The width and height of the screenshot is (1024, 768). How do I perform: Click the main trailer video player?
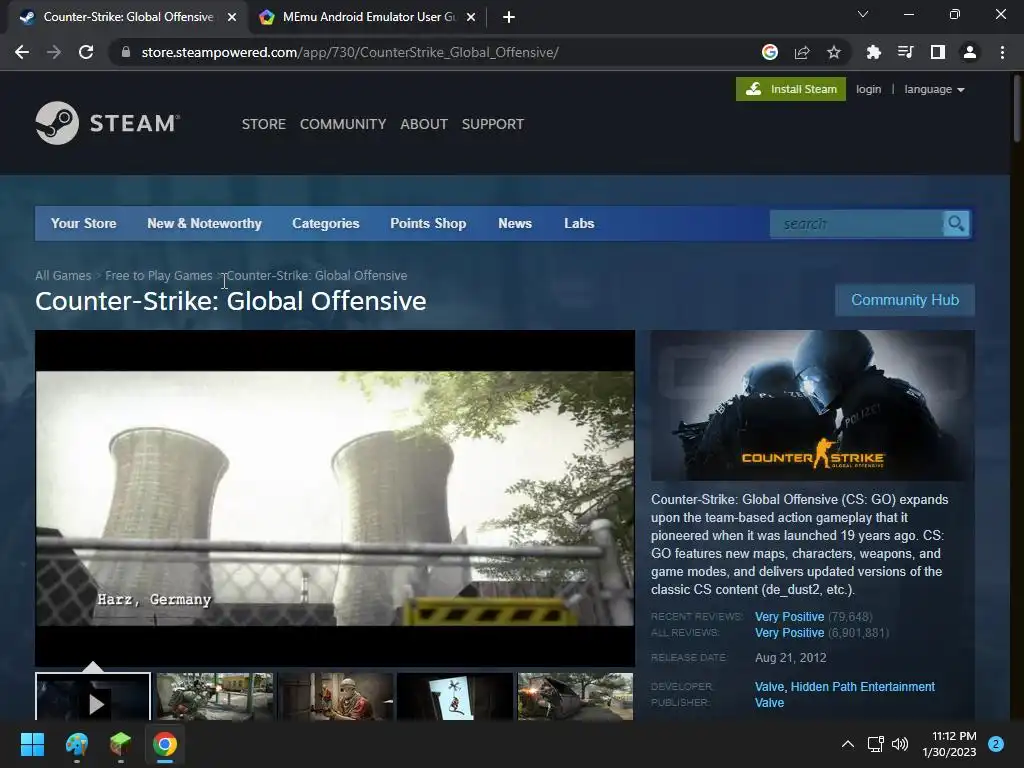[x=335, y=498]
